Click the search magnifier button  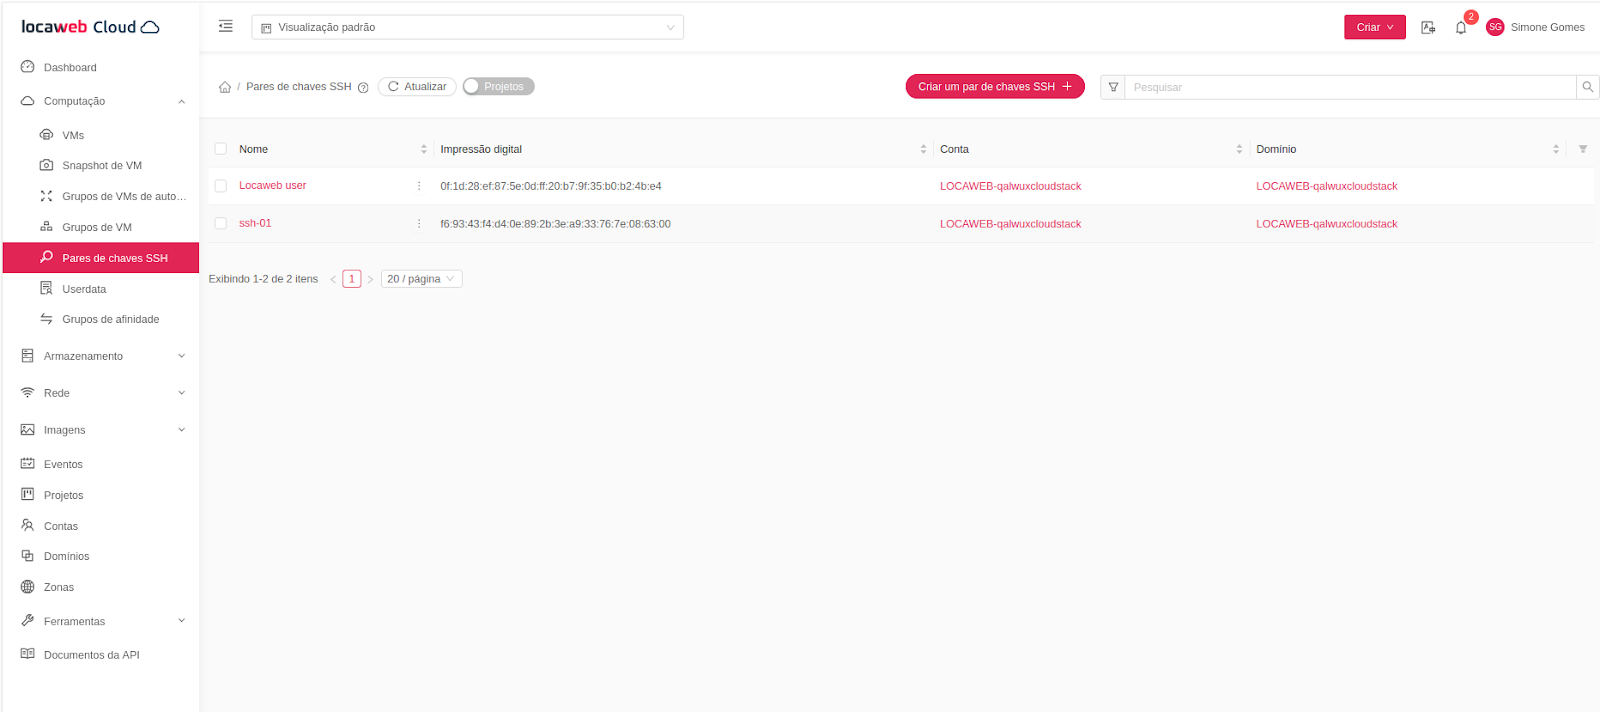coord(1588,87)
